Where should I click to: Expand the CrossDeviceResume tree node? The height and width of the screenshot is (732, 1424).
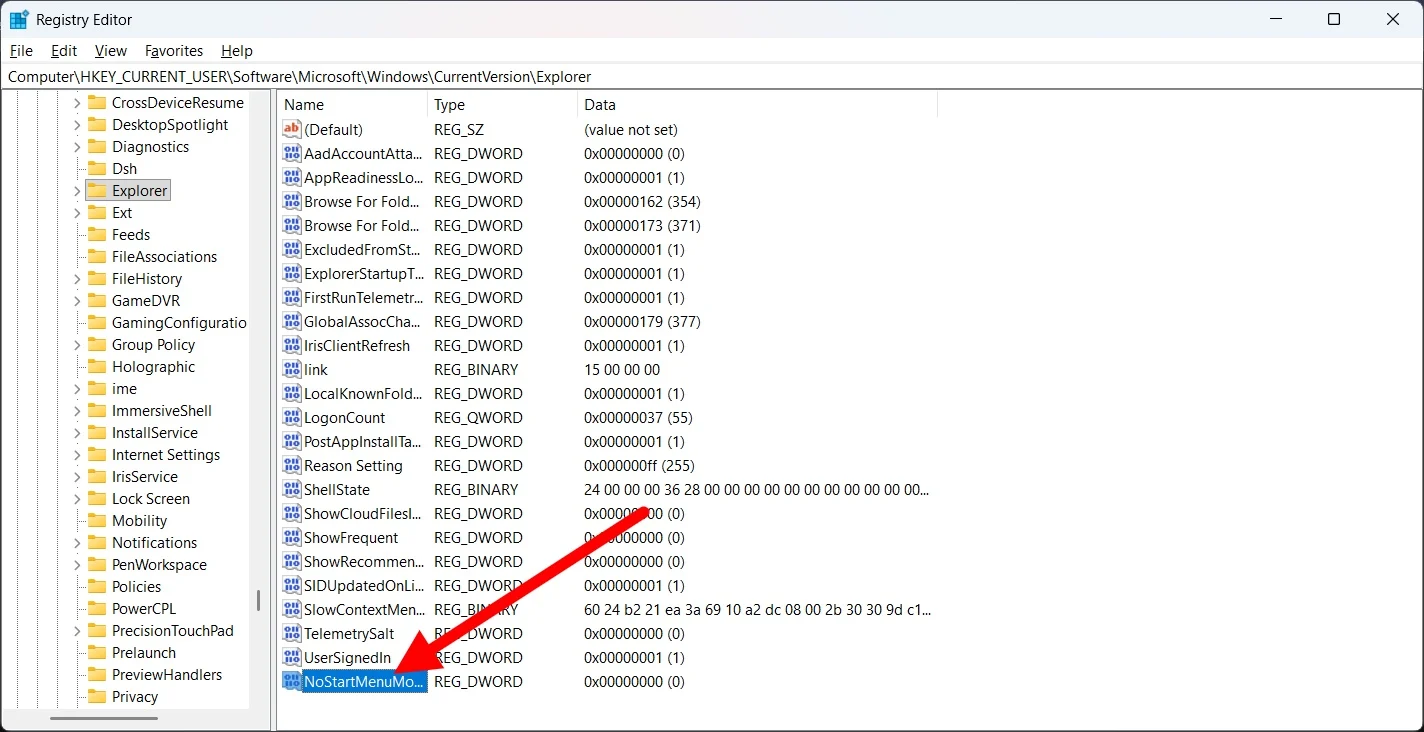77,103
